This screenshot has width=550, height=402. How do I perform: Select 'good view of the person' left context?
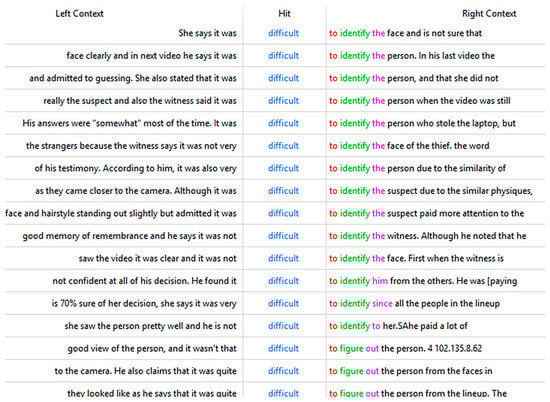pyautogui.click(x=152, y=348)
